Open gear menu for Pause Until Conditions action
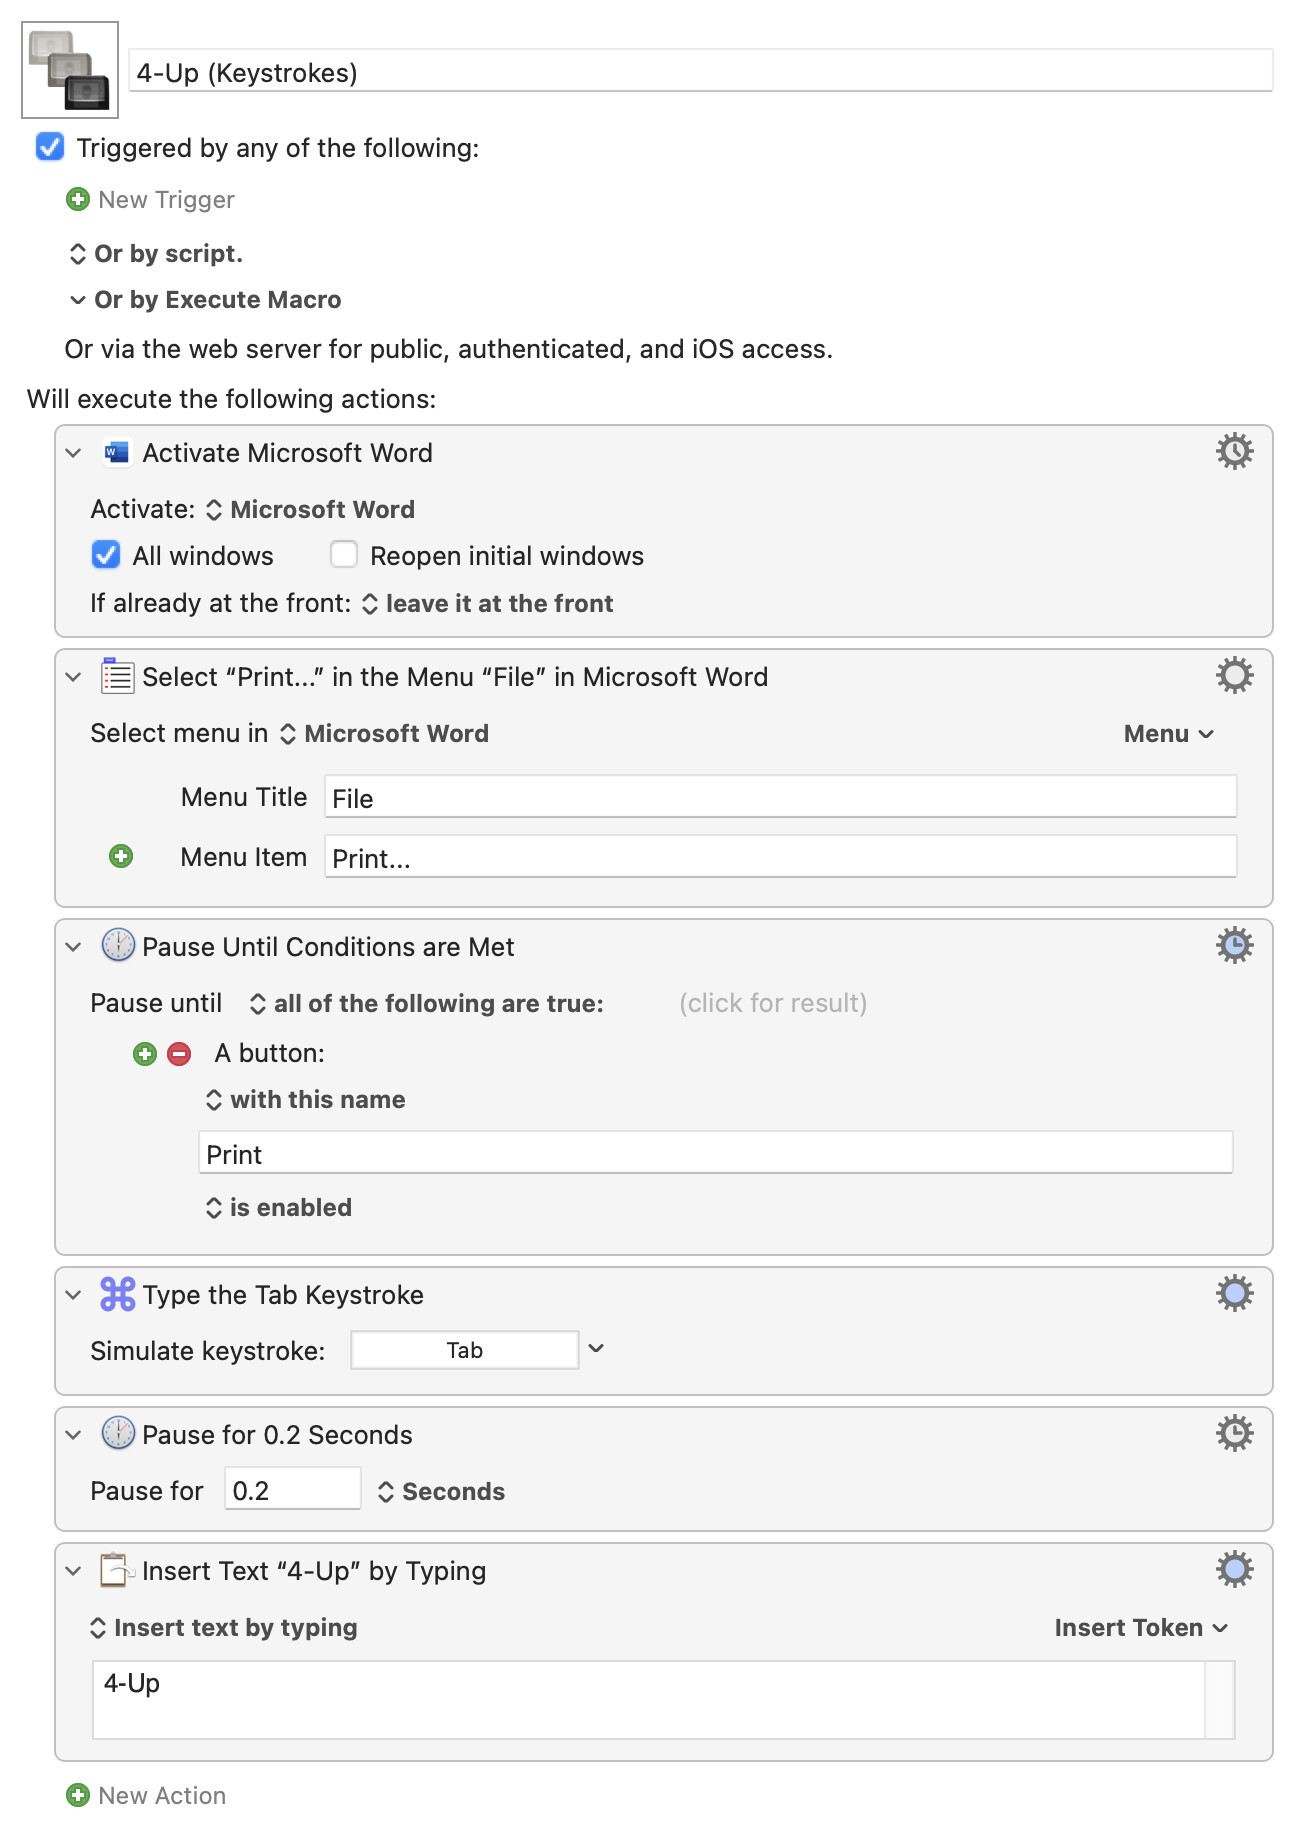1294x1828 pixels. pos(1234,946)
